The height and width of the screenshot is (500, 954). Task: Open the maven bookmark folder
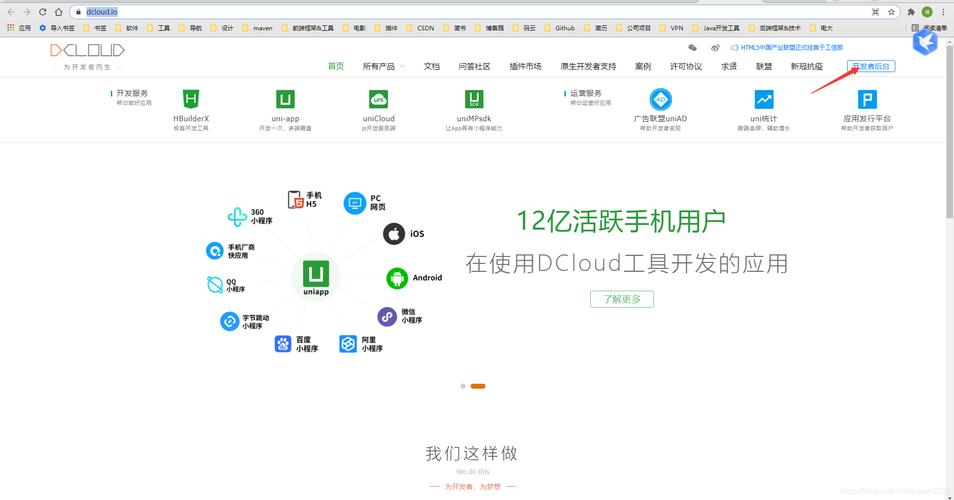tap(257, 28)
